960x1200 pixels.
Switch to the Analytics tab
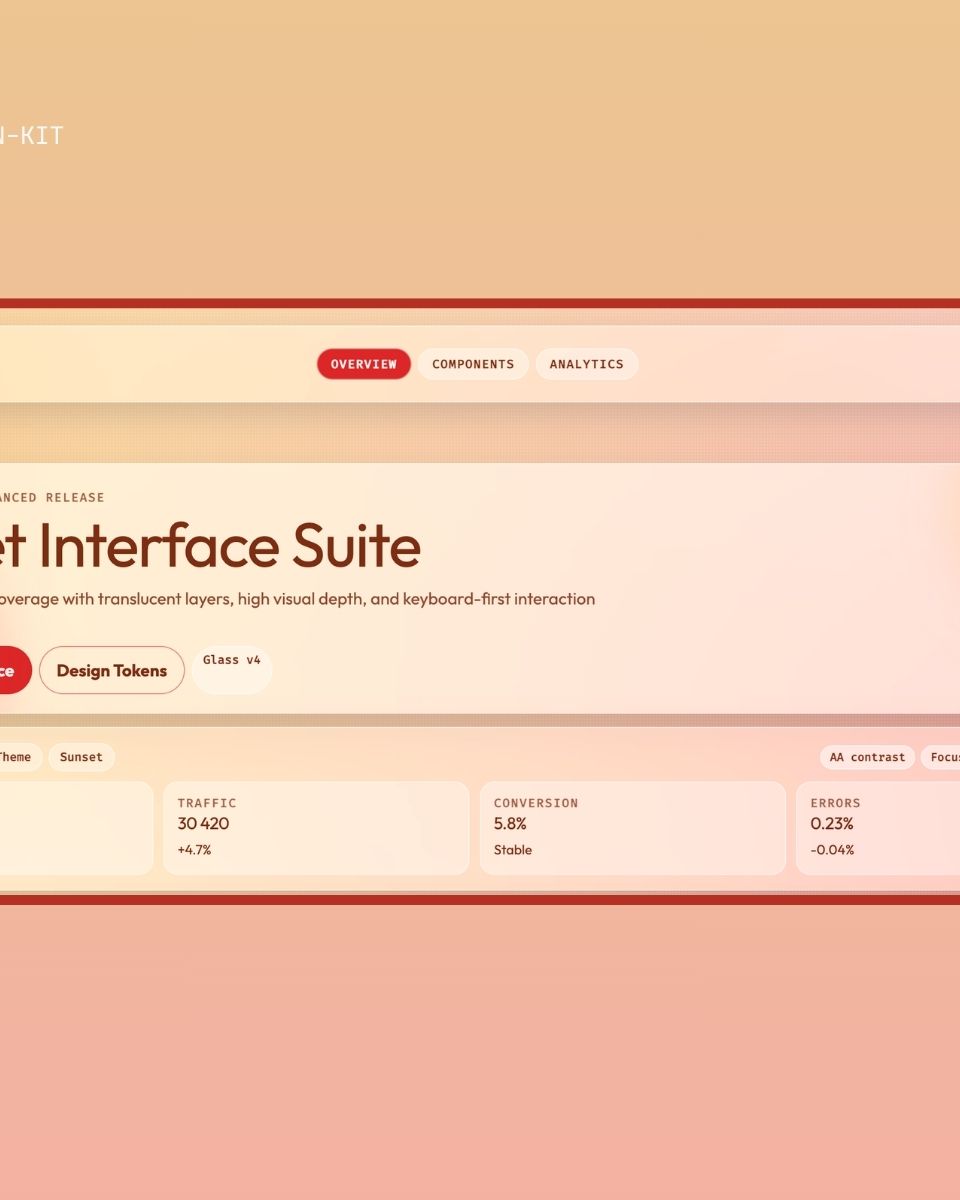(x=587, y=364)
